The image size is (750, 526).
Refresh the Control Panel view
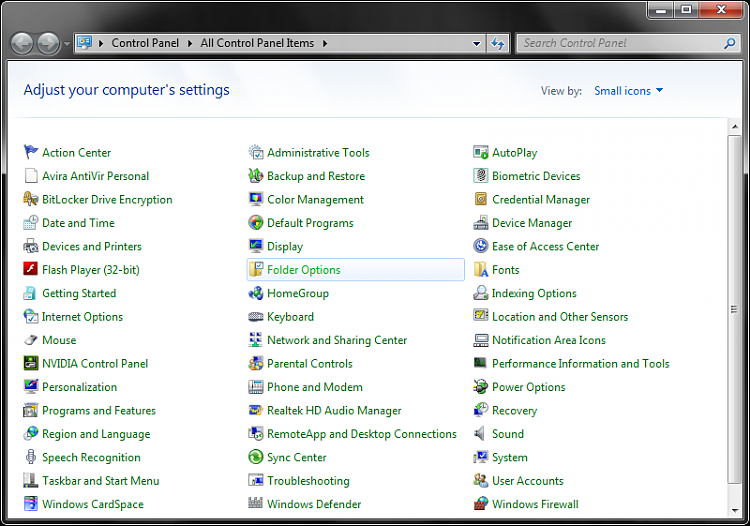pos(498,44)
